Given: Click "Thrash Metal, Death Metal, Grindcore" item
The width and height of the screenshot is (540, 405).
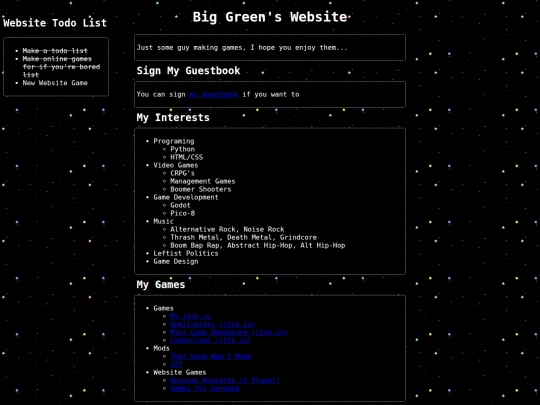Looking at the screenshot, I should tap(243, 237).
